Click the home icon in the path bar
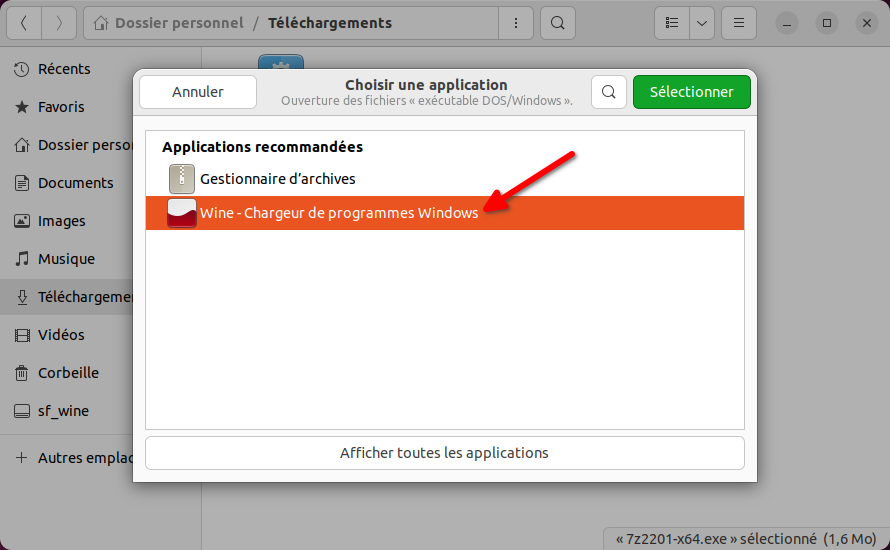 pyautogui.click(x=101, y=23)
